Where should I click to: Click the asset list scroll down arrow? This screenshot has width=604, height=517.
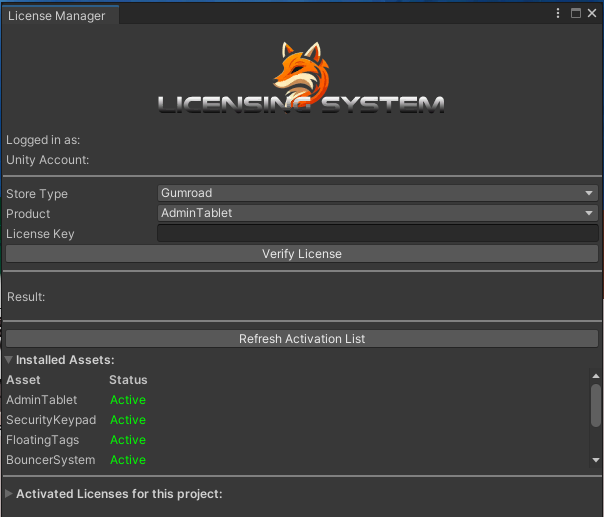click(596, 460)
